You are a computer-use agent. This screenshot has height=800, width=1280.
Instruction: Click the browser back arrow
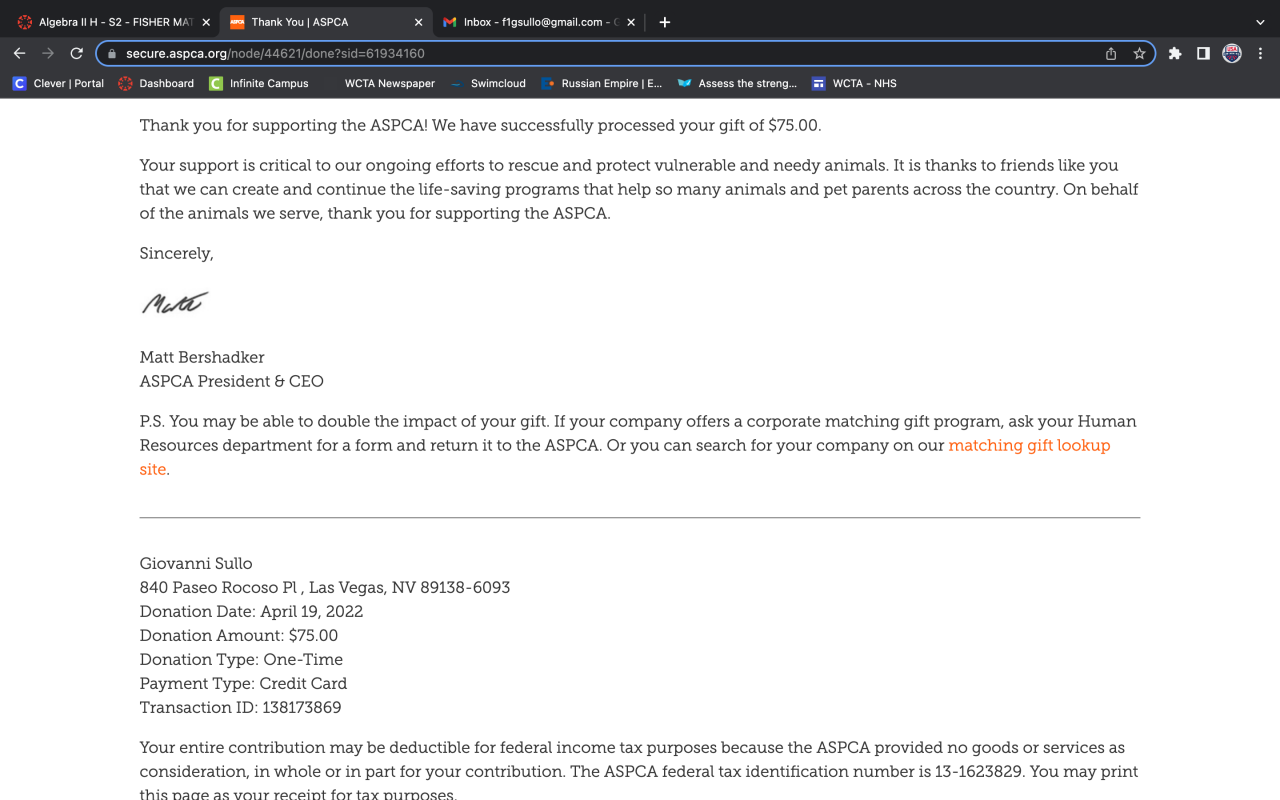19,53
